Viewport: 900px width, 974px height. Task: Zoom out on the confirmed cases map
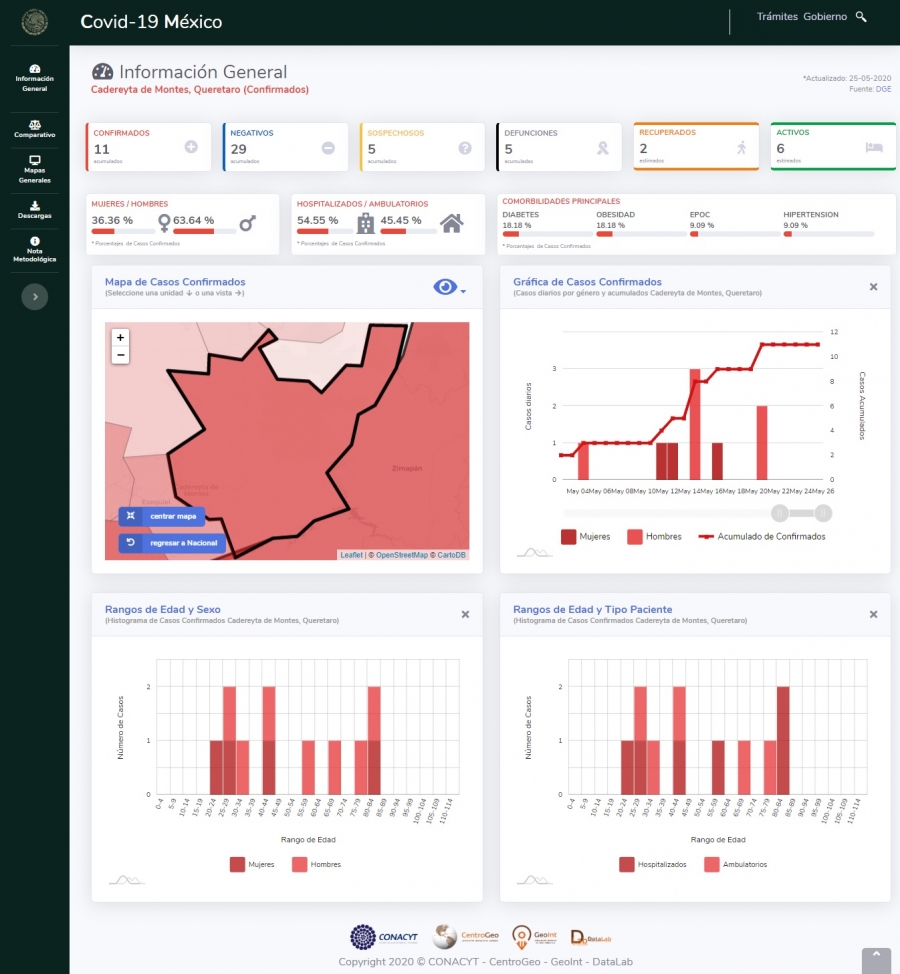pyautogui.click(x=121, y=355)
